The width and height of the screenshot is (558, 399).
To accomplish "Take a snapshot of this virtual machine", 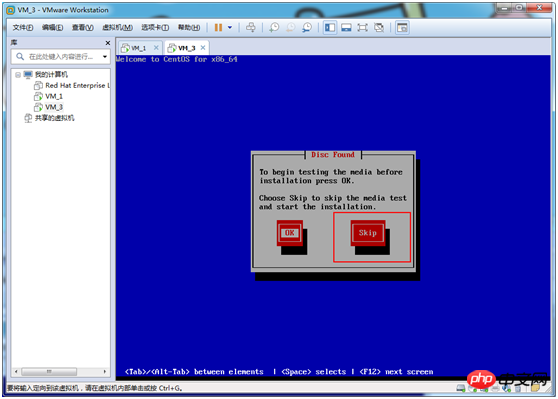I will pos(274,28).
